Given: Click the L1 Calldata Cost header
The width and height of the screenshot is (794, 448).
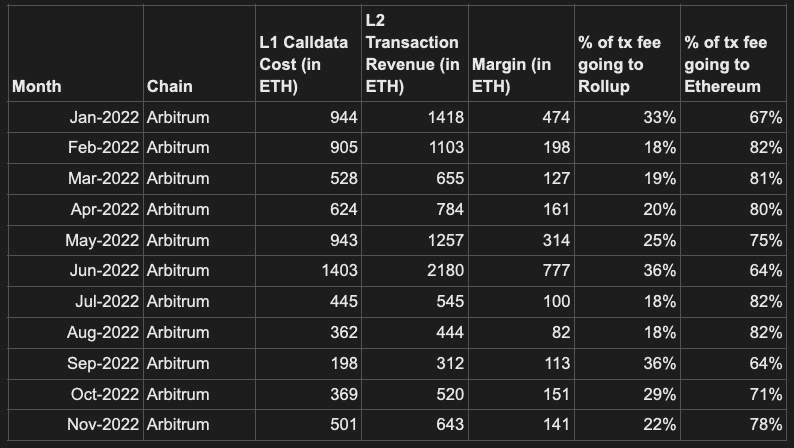Looking at the screenshot, I should [x=304, y=65].
